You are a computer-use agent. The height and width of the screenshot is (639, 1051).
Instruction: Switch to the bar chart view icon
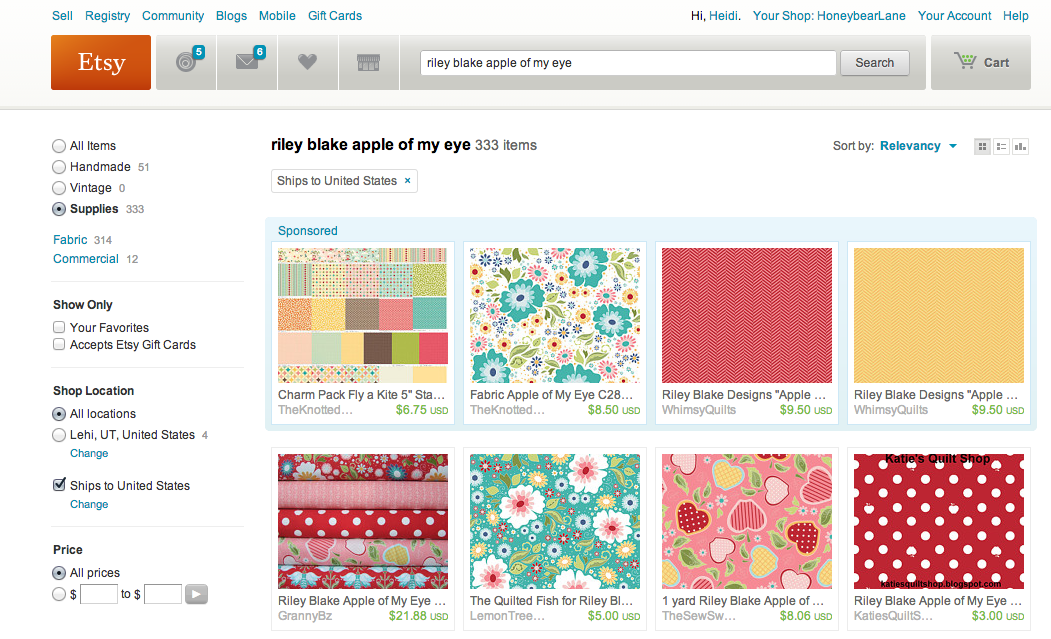click(x=1020, y=146)
